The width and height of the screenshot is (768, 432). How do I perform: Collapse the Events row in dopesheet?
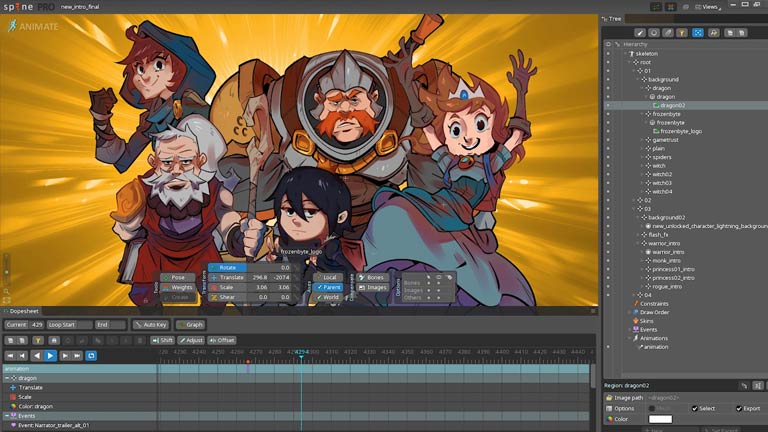point(7,416)
